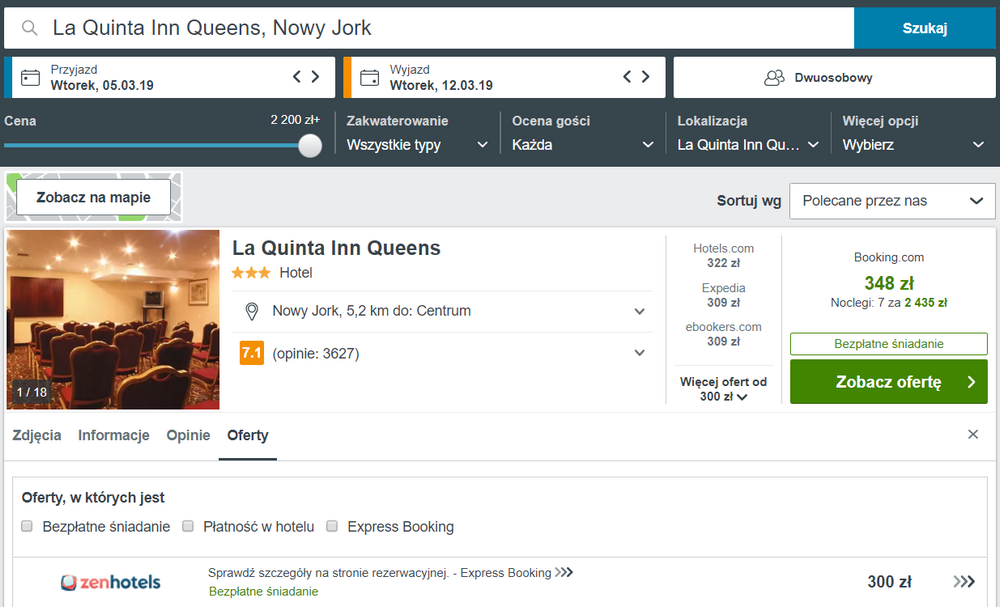Screen dimensions: 1000x607
Task: Click the zenhotels logo
Action: coord(110,582)
